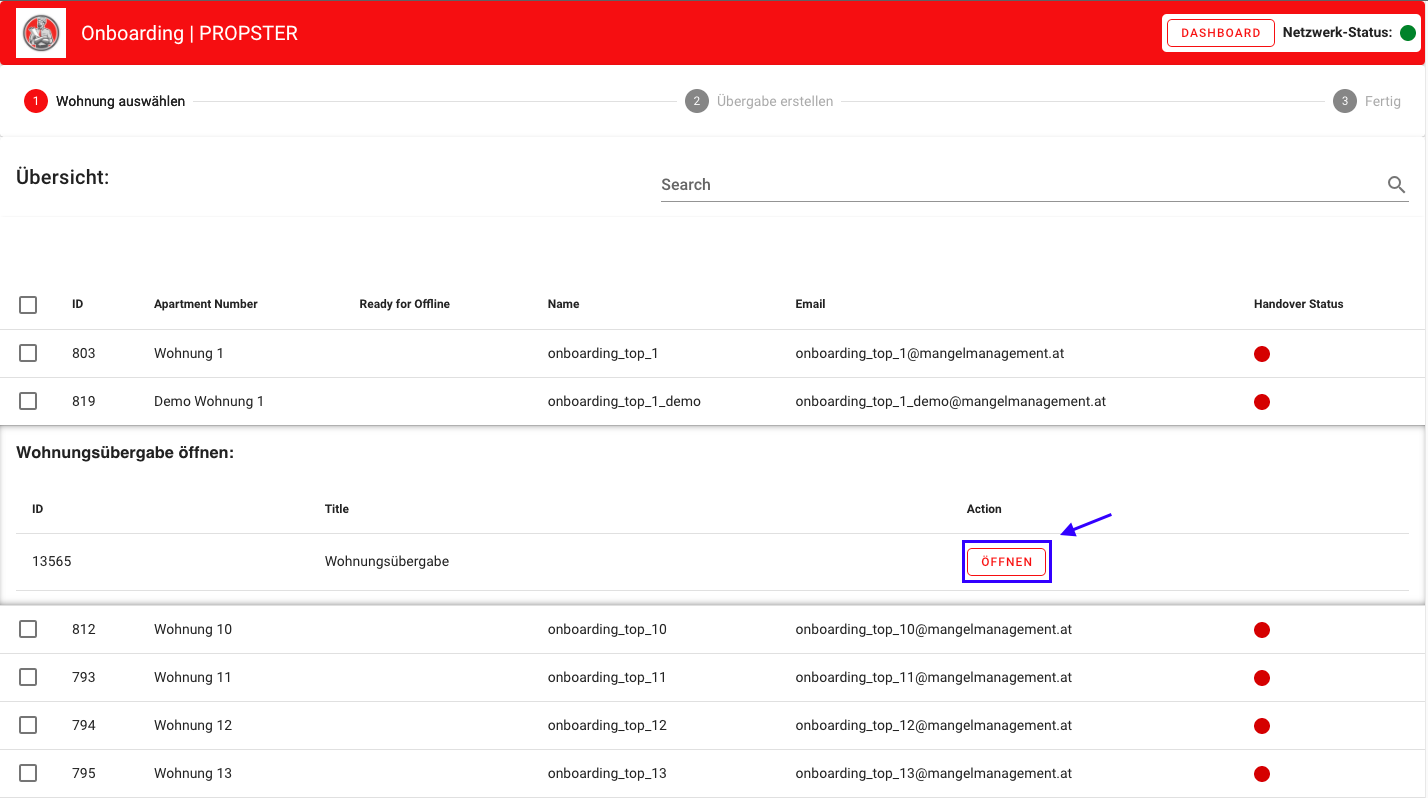Click ID 795 cell

[84, 774]
